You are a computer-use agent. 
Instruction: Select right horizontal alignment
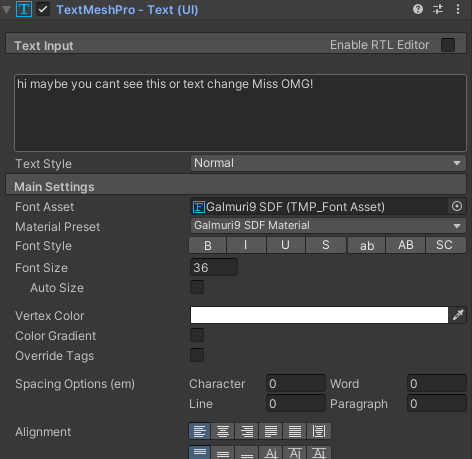[x=247, y=431]
